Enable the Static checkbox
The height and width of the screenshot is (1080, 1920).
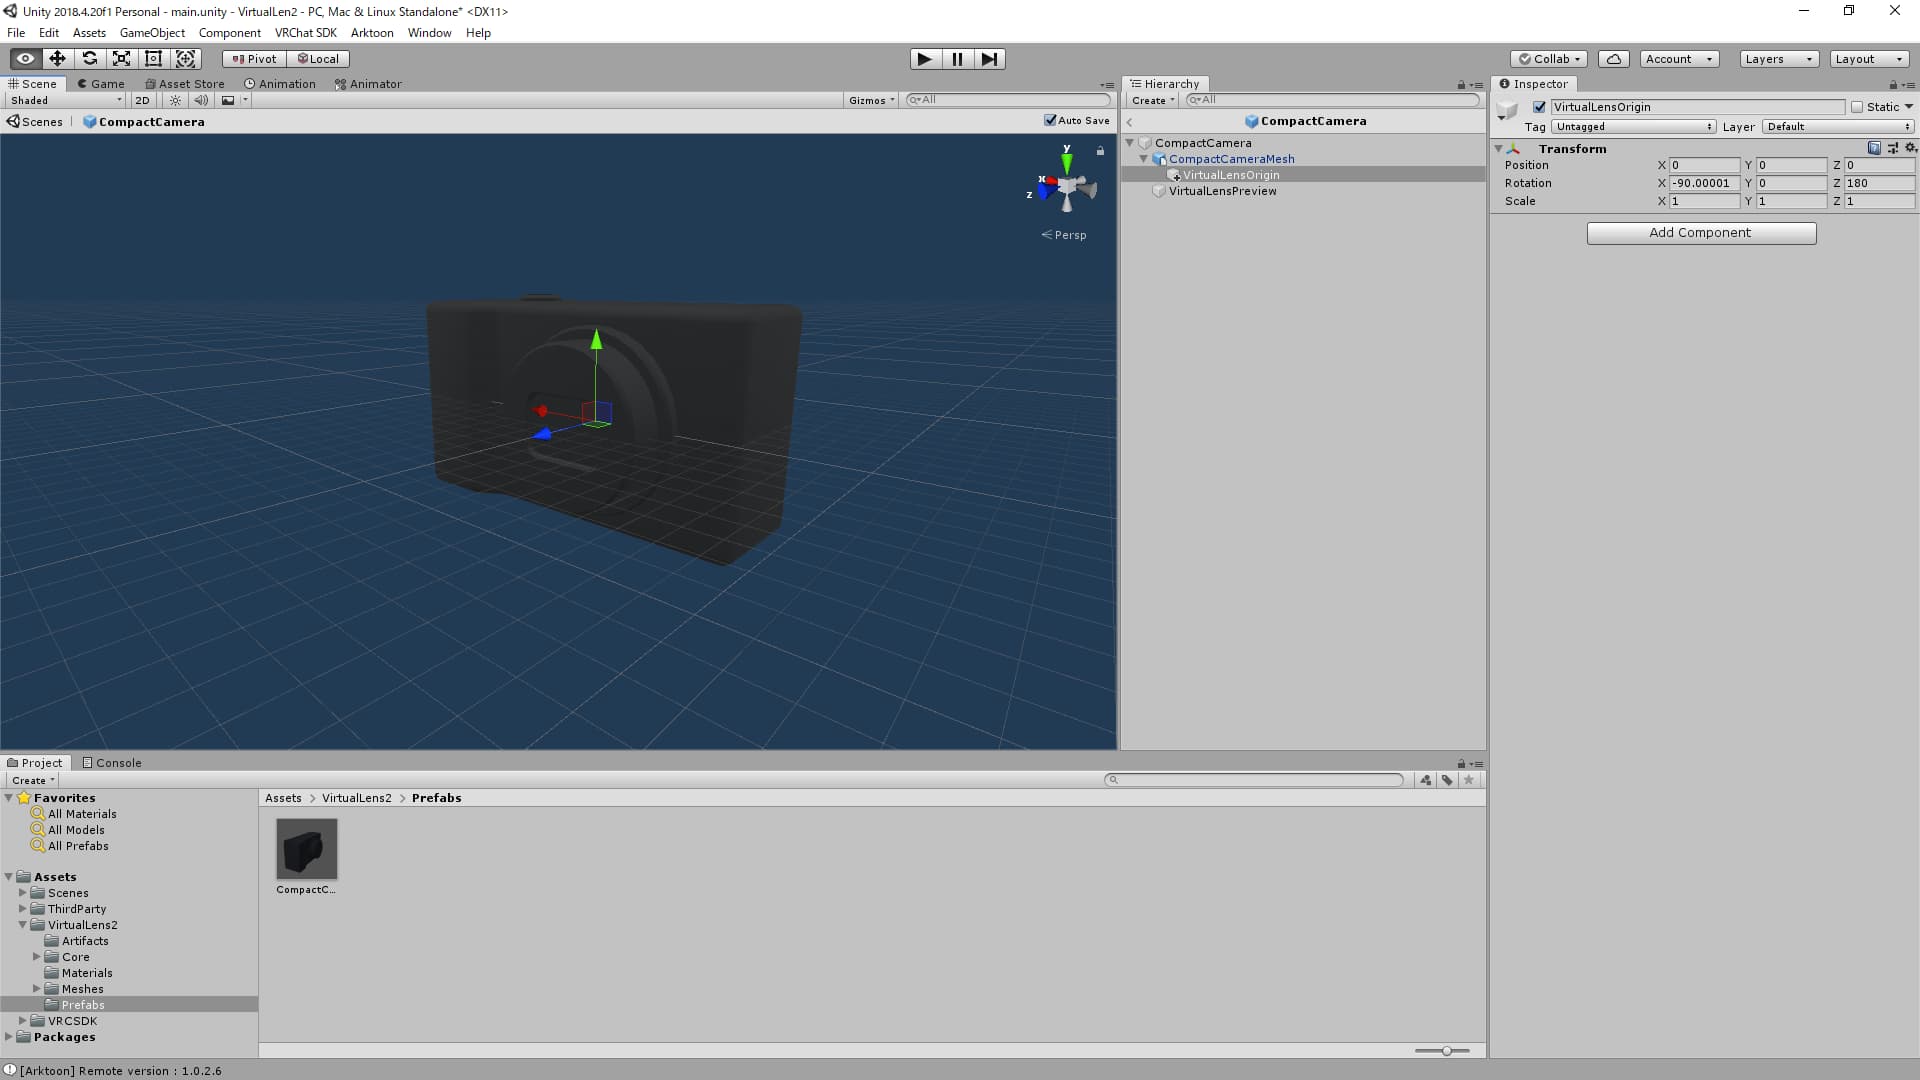click(1857, 107)
